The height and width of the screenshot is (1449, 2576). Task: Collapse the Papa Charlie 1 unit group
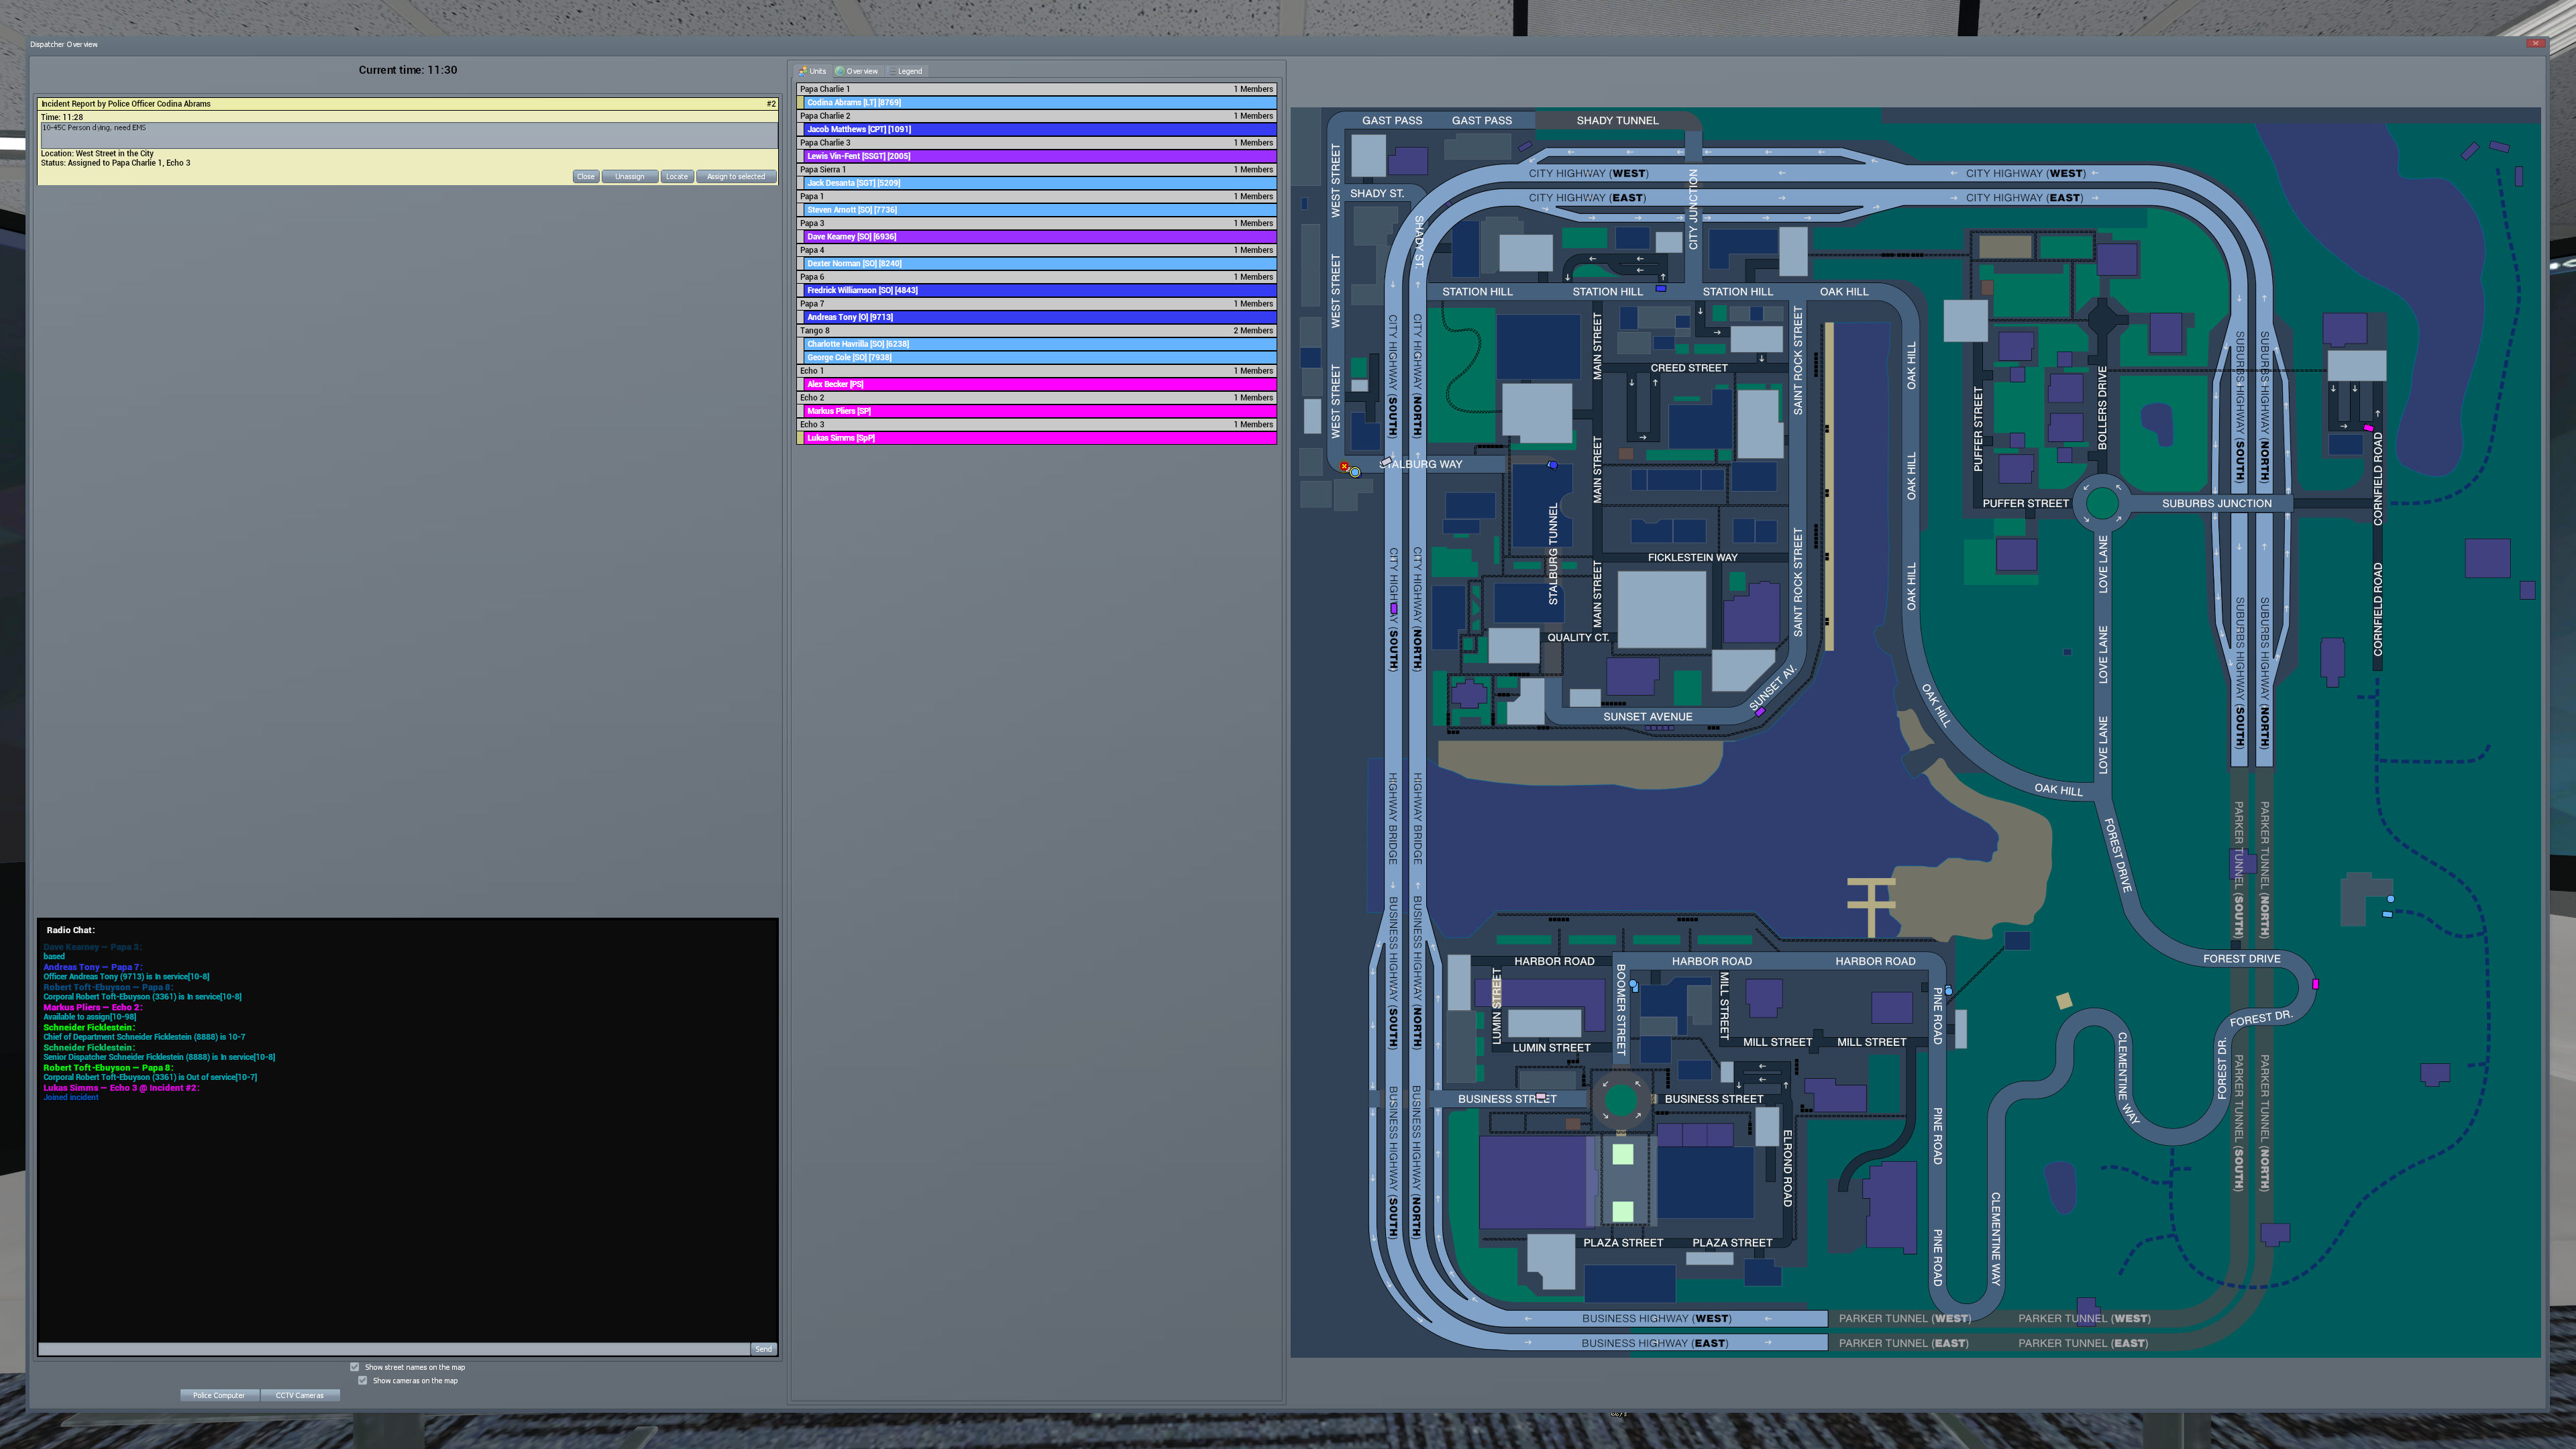coord(1035,89)
